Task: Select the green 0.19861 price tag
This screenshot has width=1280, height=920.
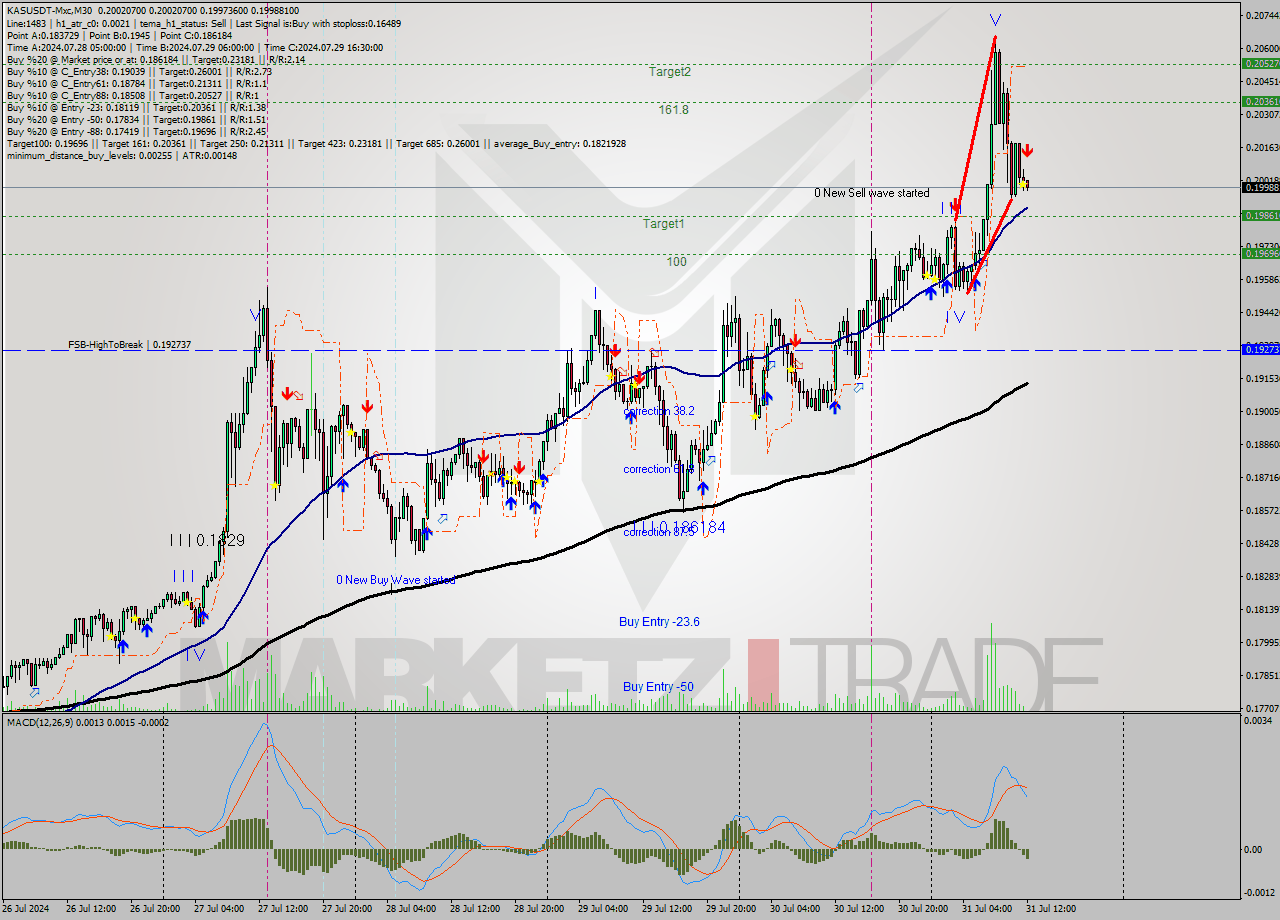Action: pos(1260,215)
